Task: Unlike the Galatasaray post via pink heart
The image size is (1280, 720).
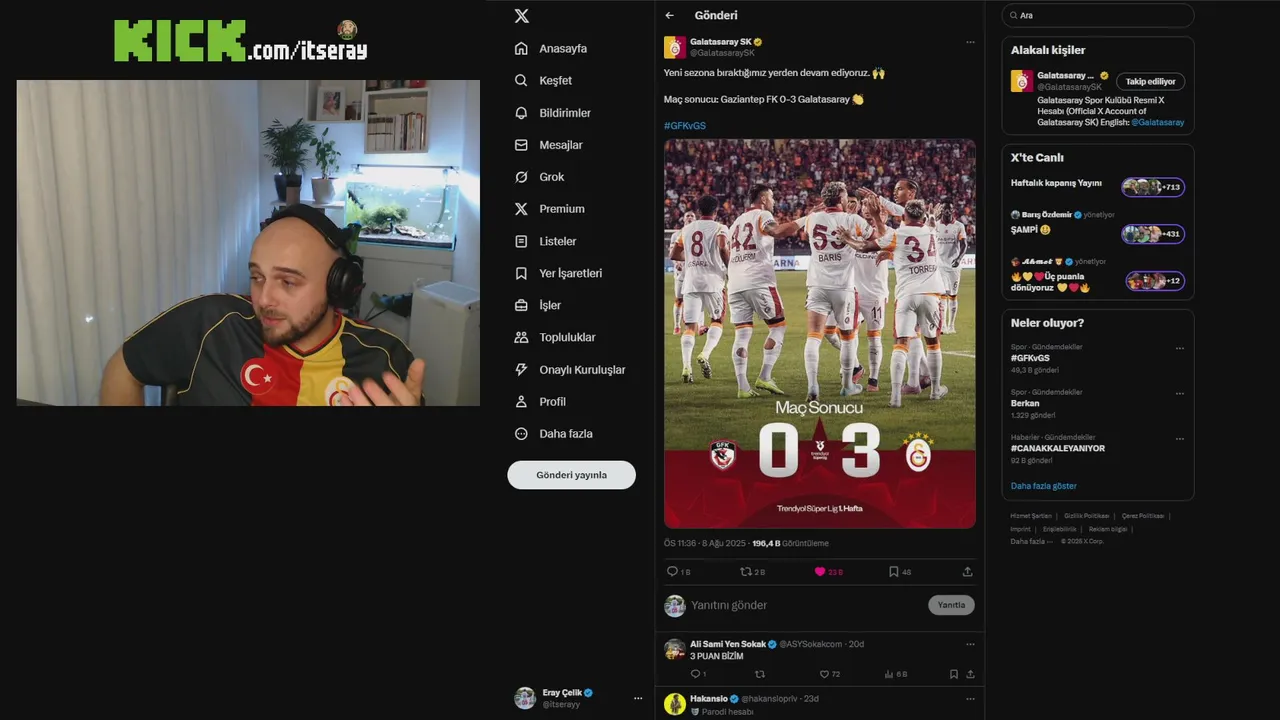Action: point(820,572)
